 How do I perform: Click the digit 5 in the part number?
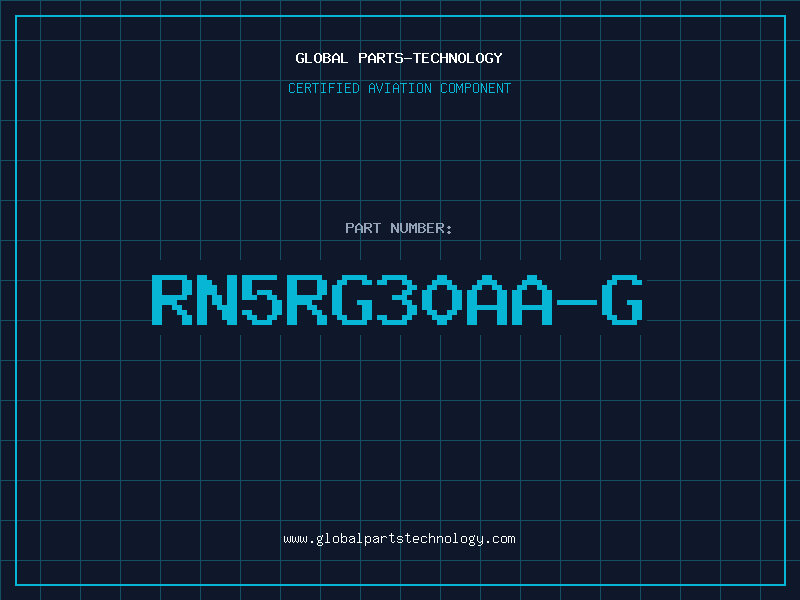click(x=262, y=299)
